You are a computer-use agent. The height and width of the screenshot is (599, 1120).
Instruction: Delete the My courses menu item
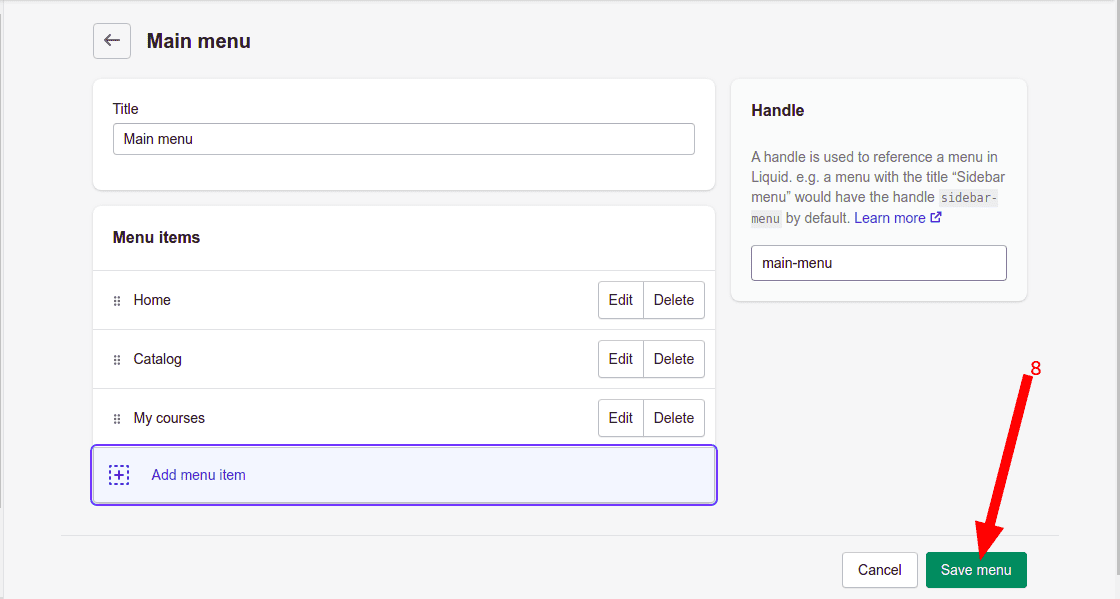click(673, 418)
